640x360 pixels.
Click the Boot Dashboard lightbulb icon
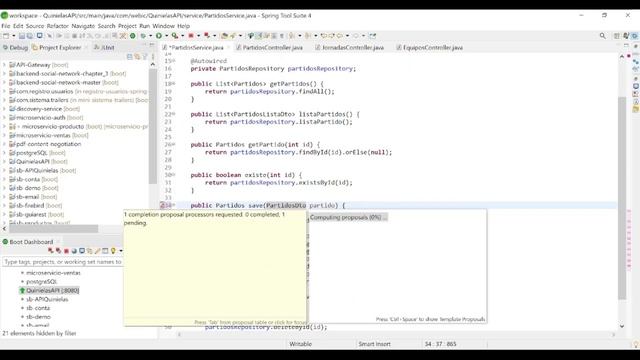(113, 251)
